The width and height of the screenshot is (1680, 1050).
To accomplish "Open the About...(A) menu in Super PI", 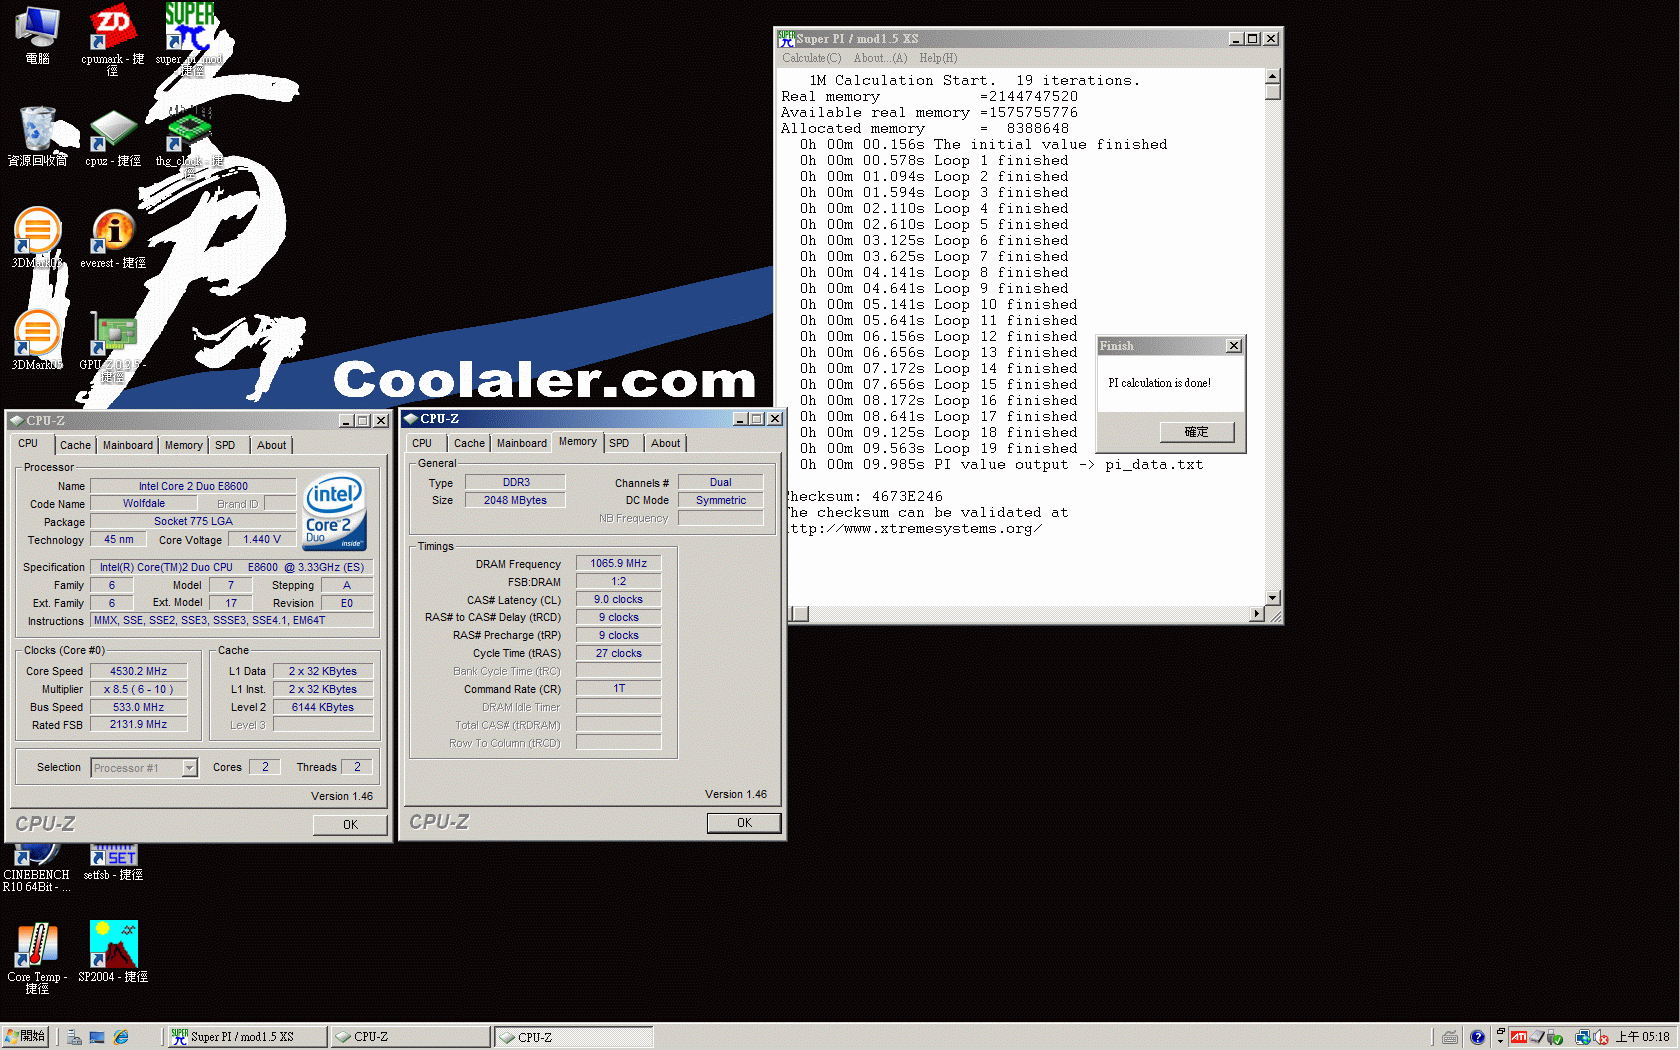I will coord(881,58).
